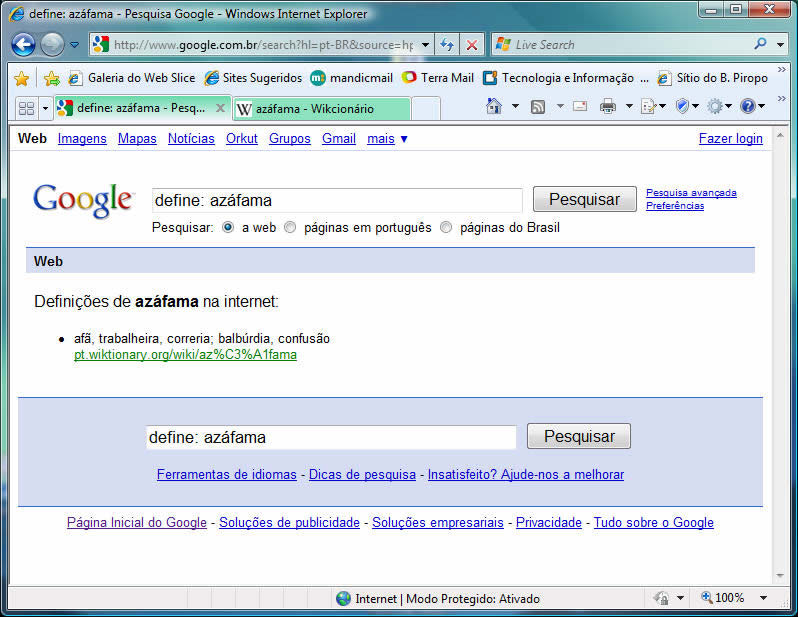Click the Read Mail icon
The width and height of the screenshot is (798, 617).
pyautogui.click(x=580, y=106)
